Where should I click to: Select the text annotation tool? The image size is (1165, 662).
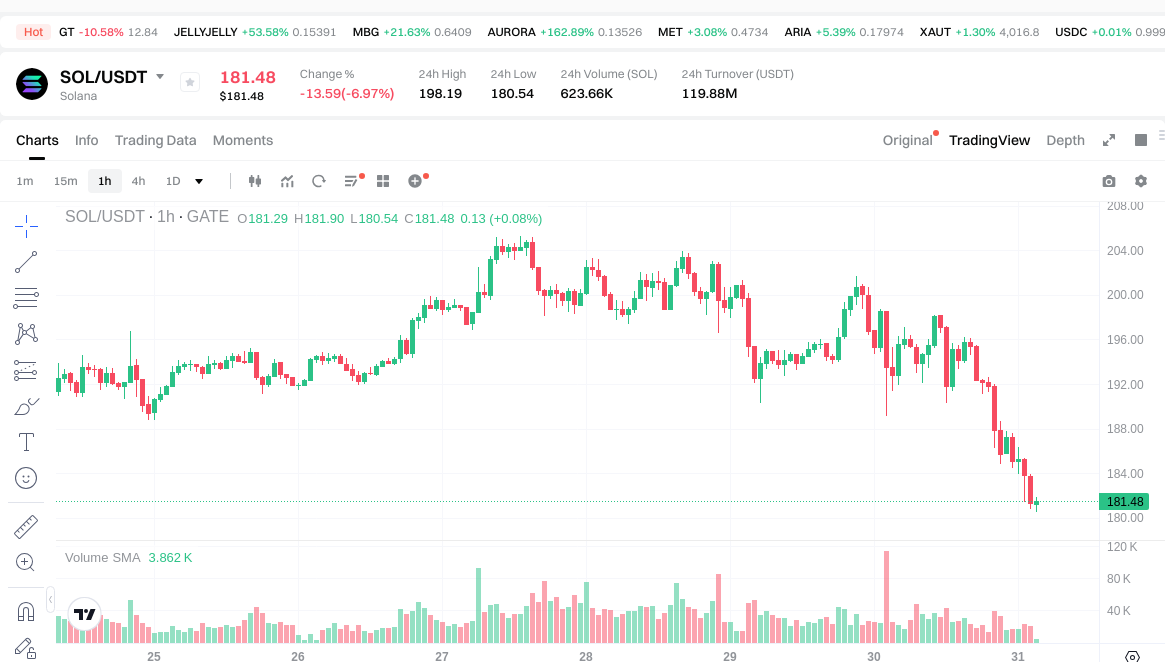[x=26, y=442]
